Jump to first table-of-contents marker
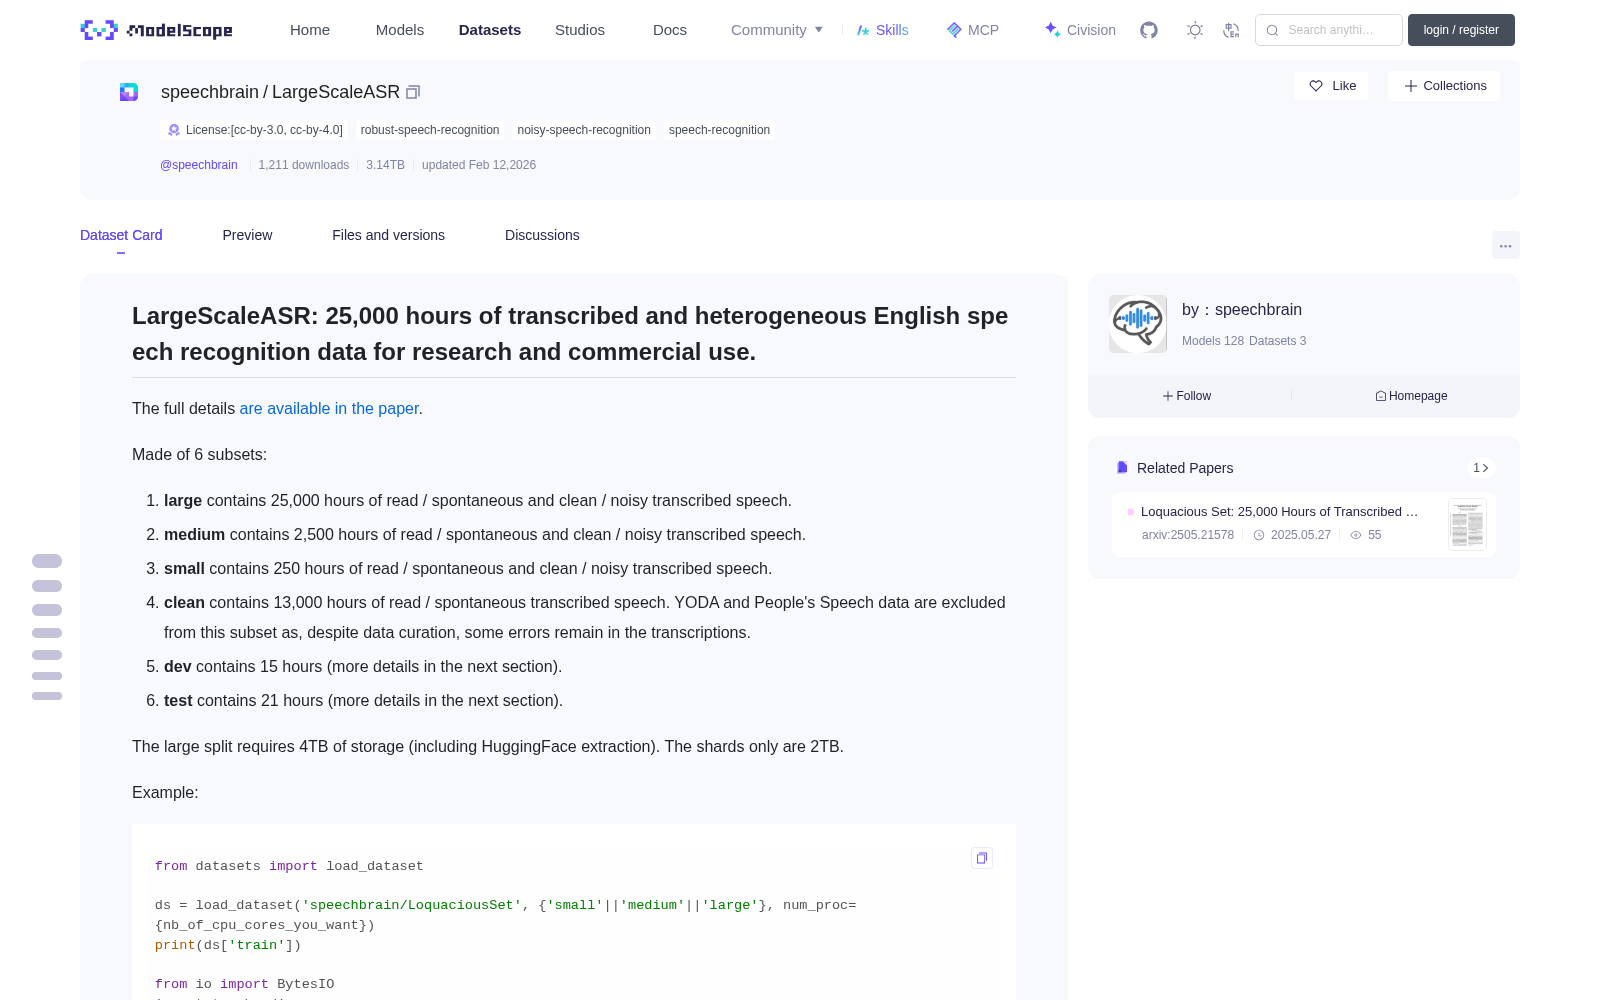1600x1000 pixels. (x=47, y=561)
